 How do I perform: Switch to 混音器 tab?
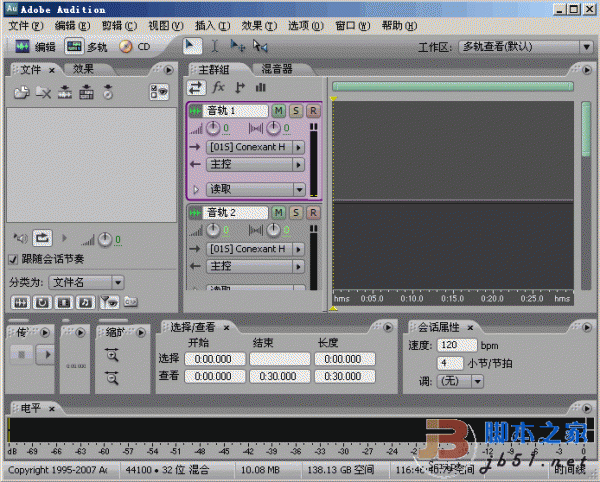pos(277,69)
